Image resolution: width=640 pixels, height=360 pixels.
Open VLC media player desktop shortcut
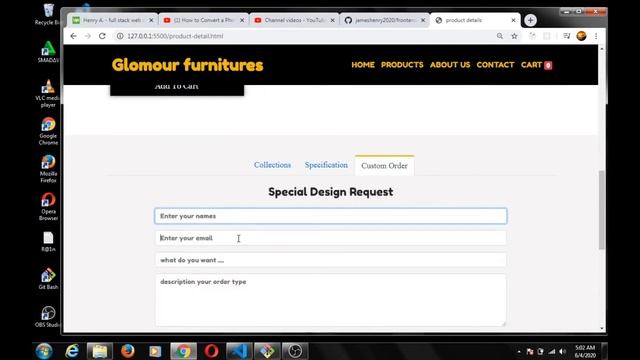(x=48, y=93)
